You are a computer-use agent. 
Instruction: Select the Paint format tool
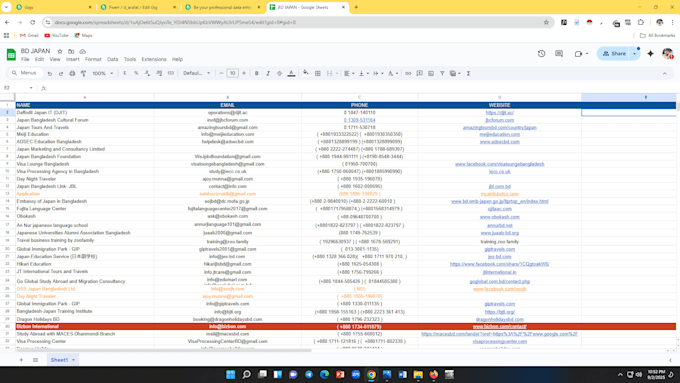[83, 74]
